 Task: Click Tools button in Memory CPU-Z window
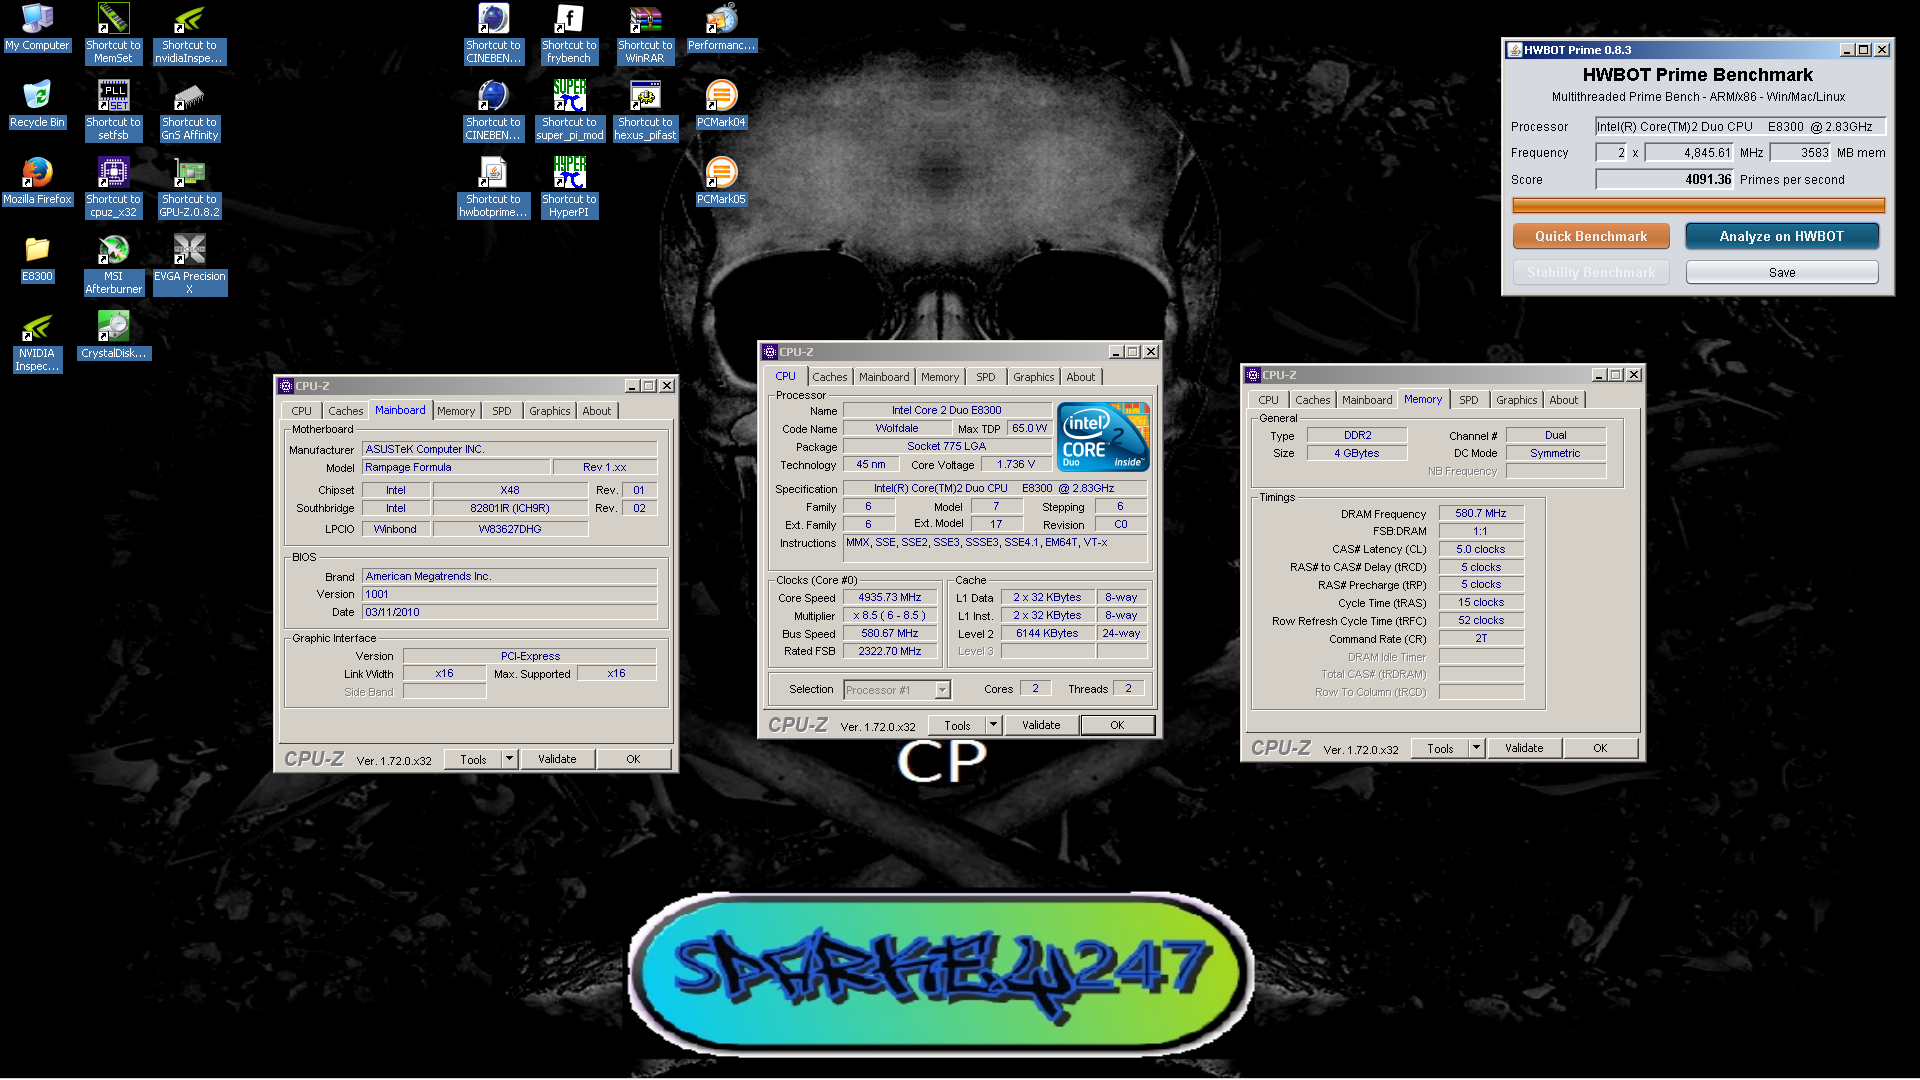coord(1440,748)
